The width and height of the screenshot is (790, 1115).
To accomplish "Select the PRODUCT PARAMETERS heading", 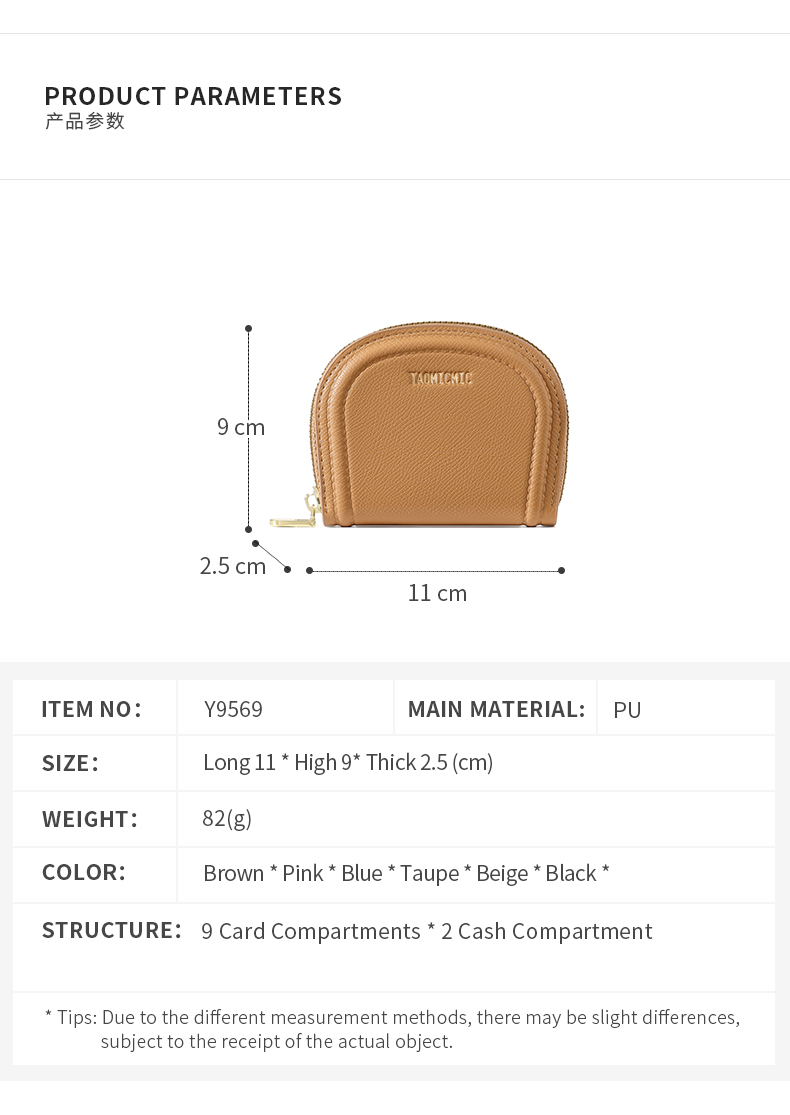I will (193, 97).
